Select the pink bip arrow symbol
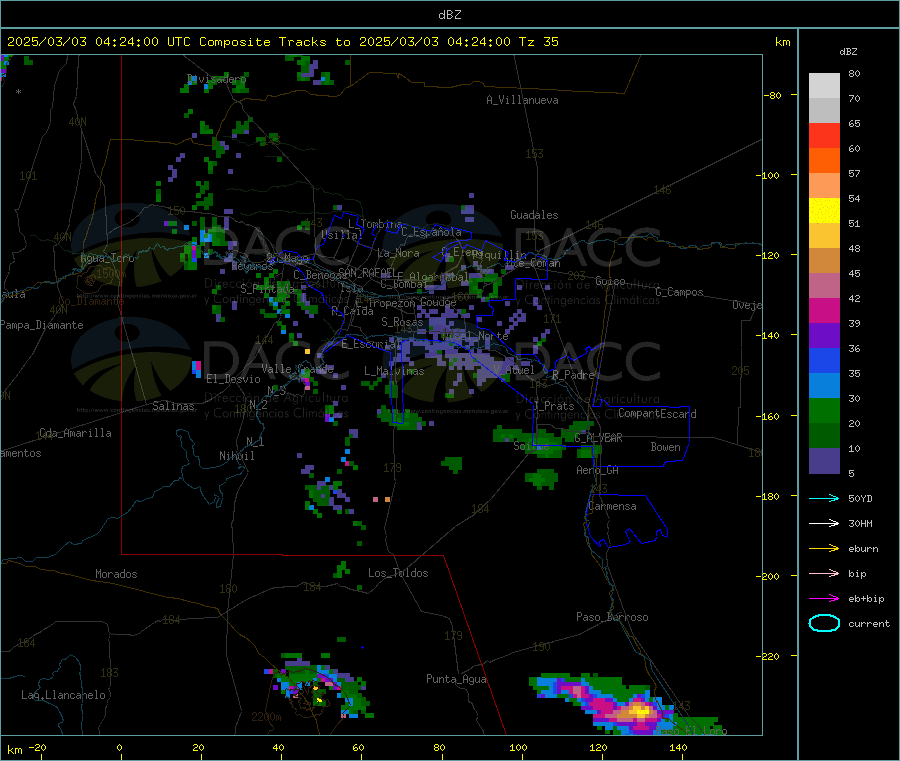The width and height of the screenshot is (900, 761). coord(824,573)
